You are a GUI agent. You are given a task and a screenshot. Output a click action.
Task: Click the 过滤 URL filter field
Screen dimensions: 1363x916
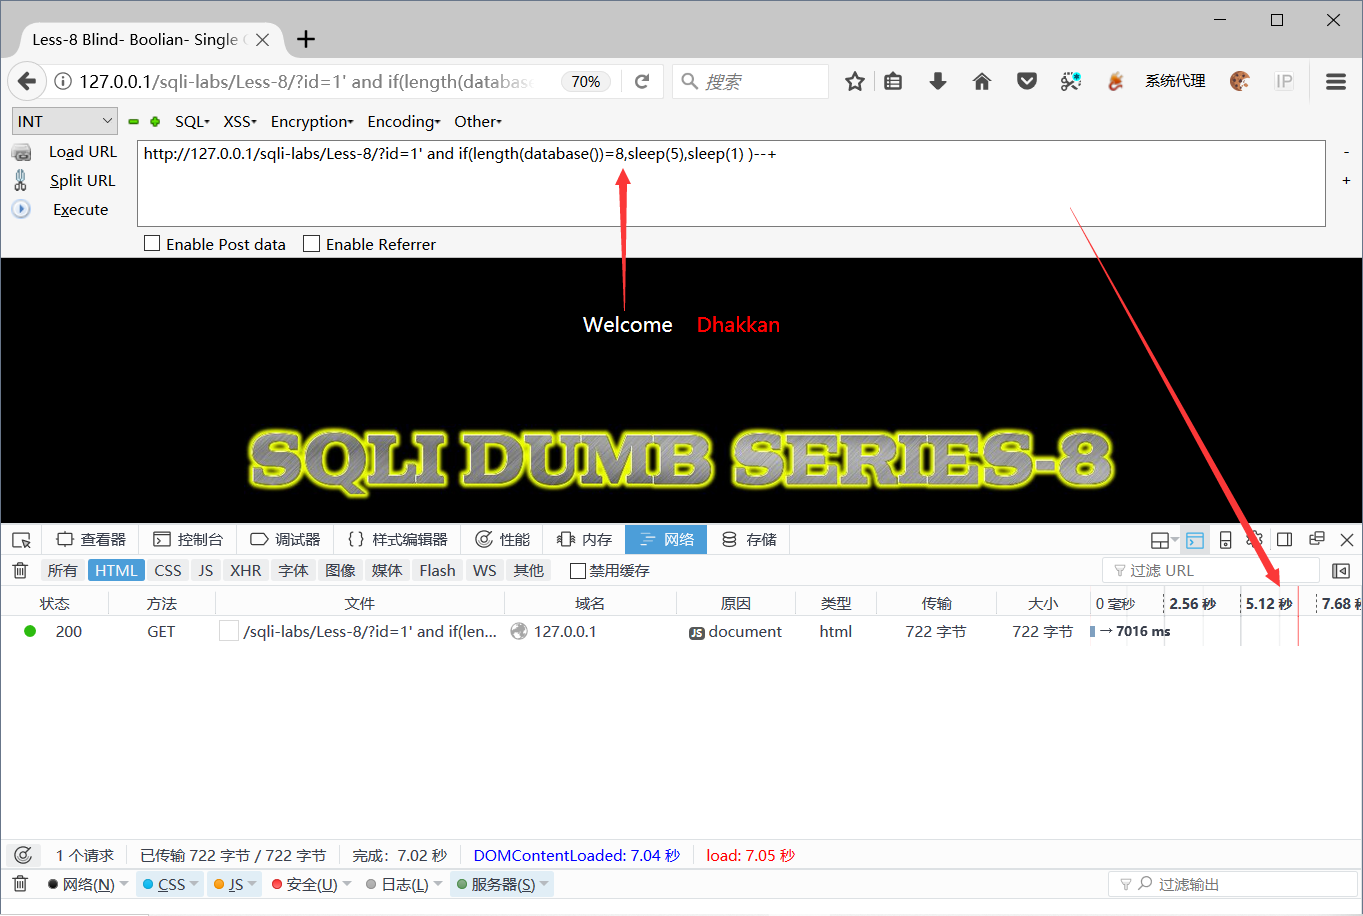[x=1210, y=570]
